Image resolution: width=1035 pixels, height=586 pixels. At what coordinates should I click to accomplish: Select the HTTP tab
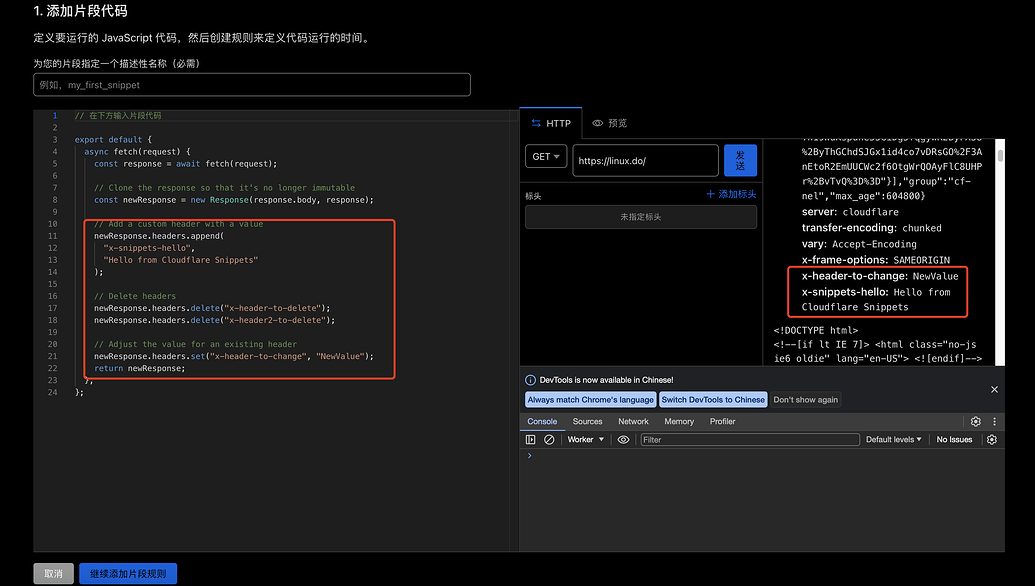[551, 123]
